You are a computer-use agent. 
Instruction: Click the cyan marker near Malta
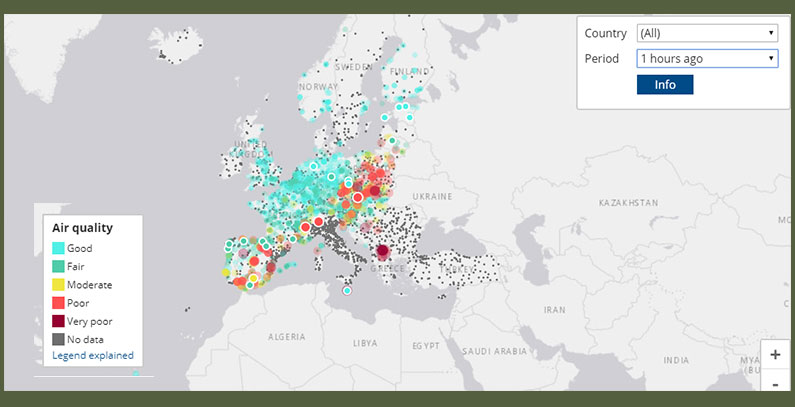[347, 291]
